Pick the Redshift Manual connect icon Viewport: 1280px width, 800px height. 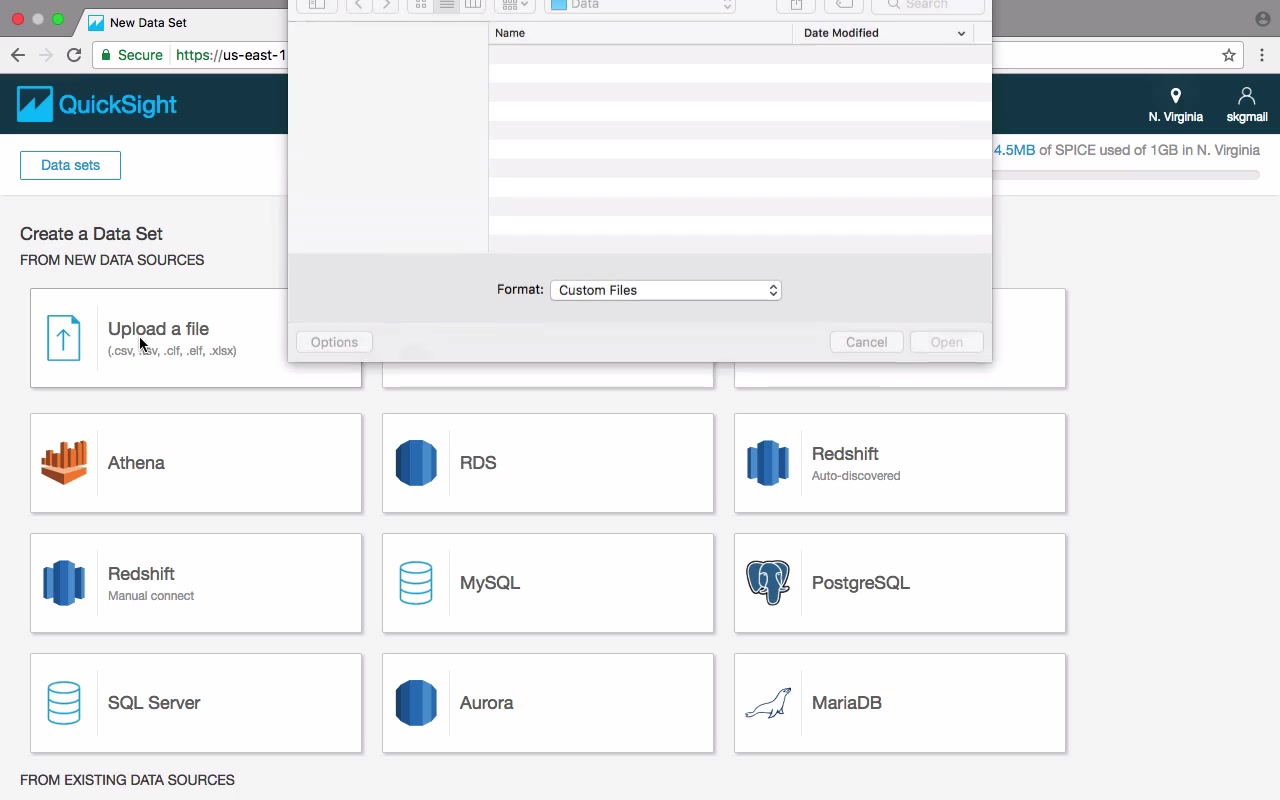(64, 583)
